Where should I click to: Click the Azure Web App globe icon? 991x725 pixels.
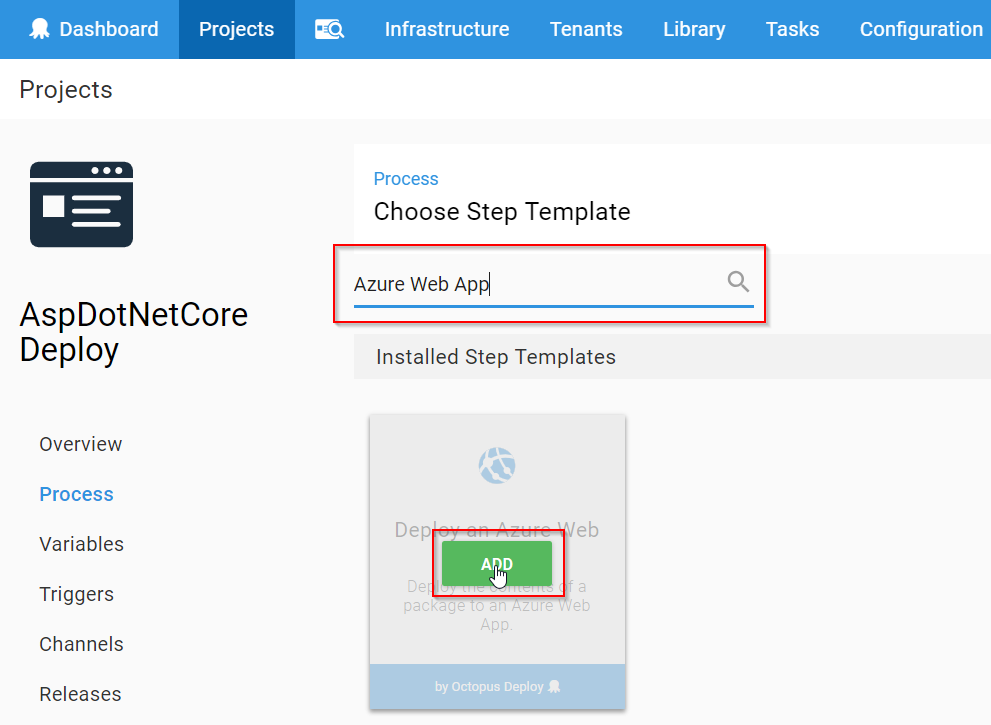[x=497, y=465]
